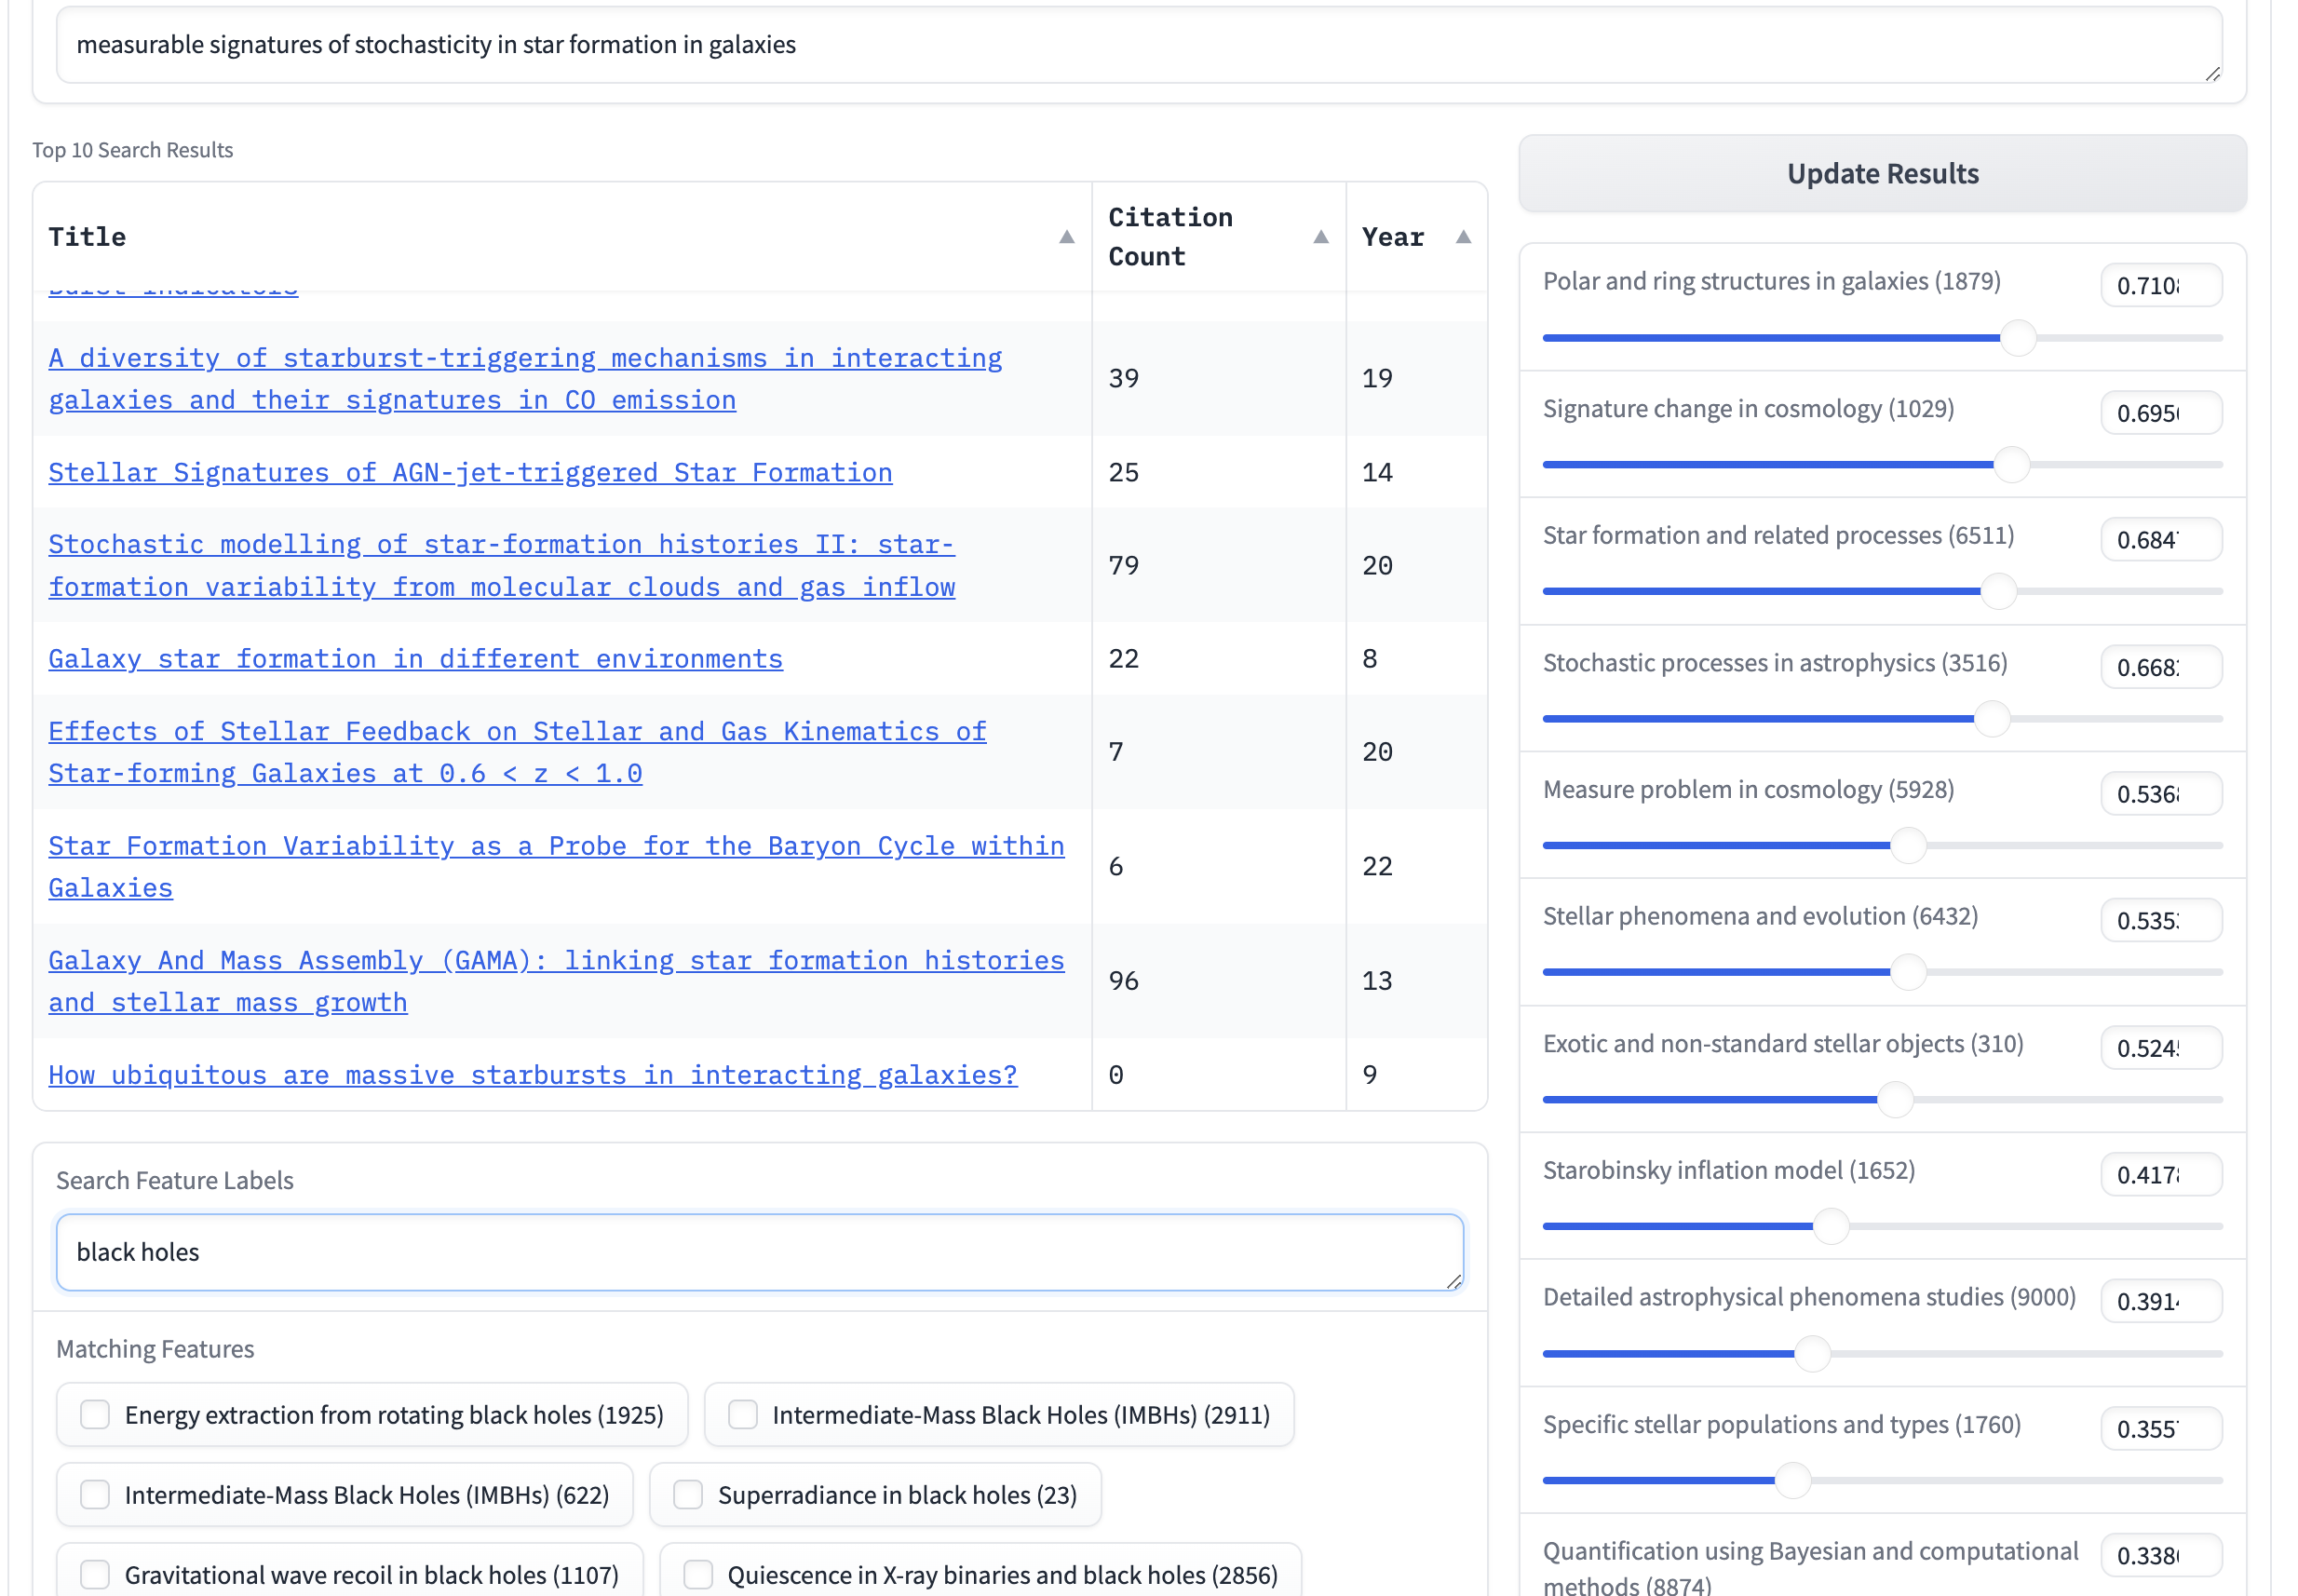Open Galaxy star formation in different environments
Viewport: 2298px width, 1596px height.
tap(415, 659)
